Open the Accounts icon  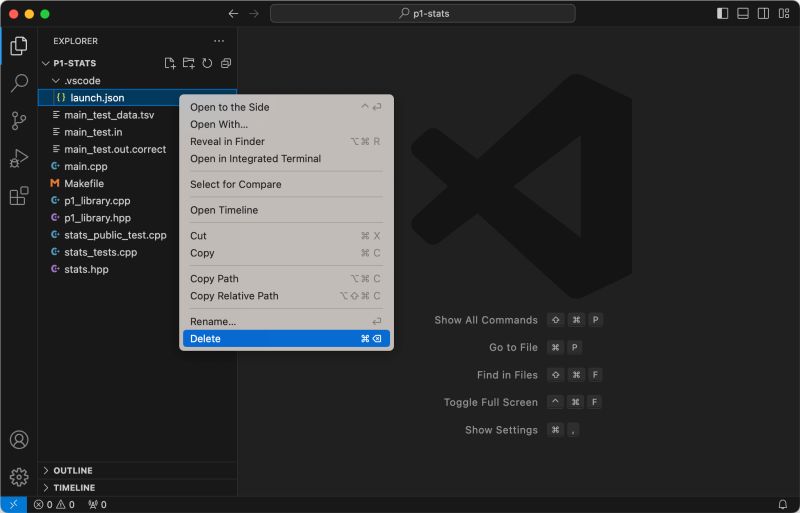coord(19,439)
